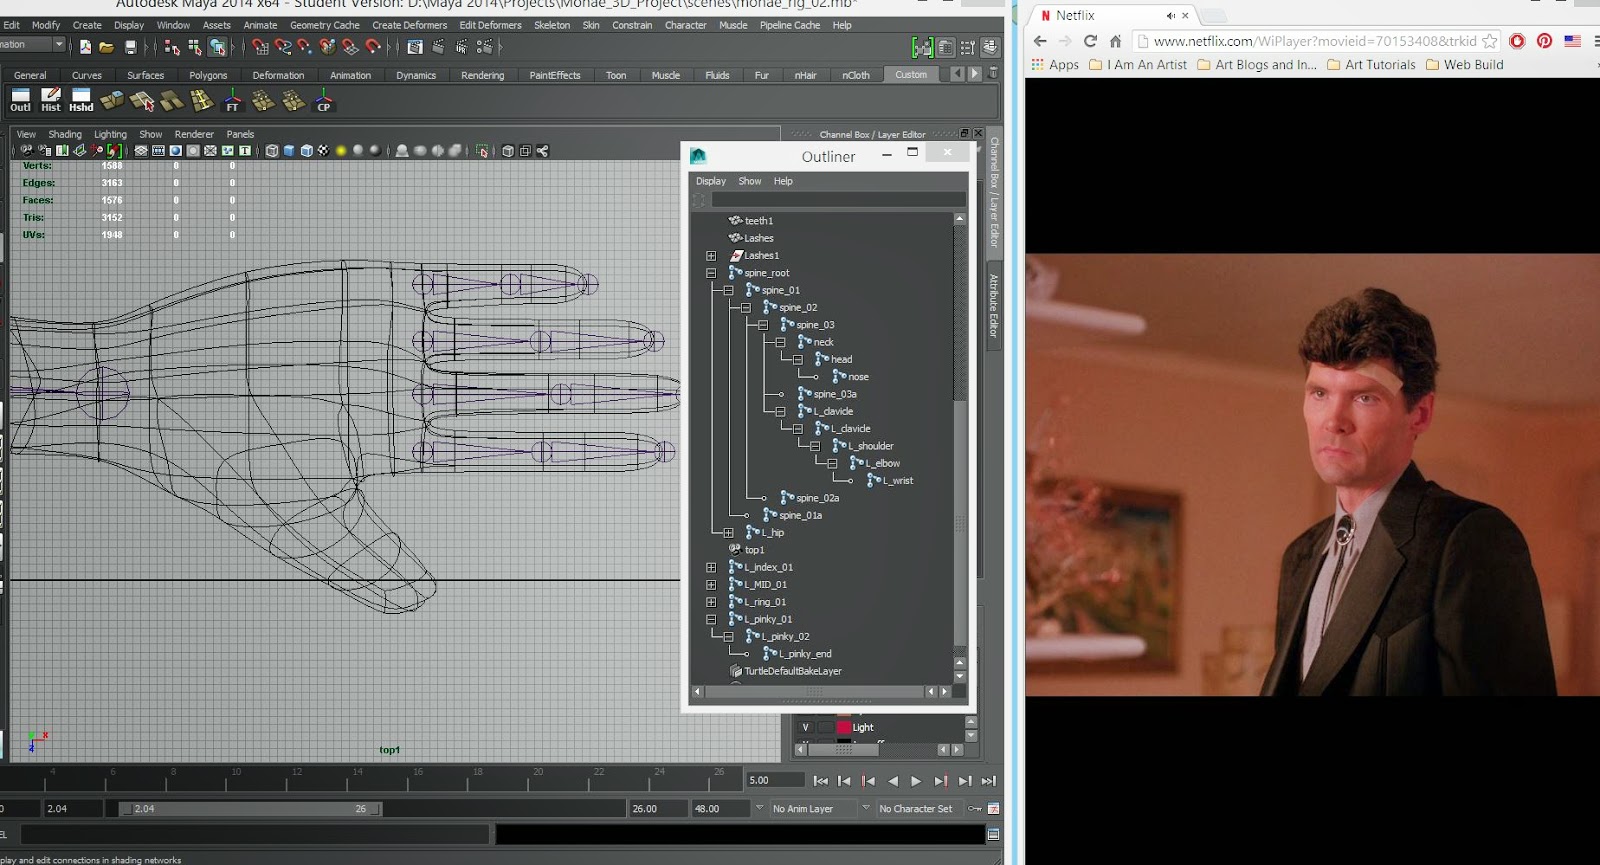Expand the L_ring_01 joint in the Outliner
This screenshot has height=865, width=1600.
(711, 602)
